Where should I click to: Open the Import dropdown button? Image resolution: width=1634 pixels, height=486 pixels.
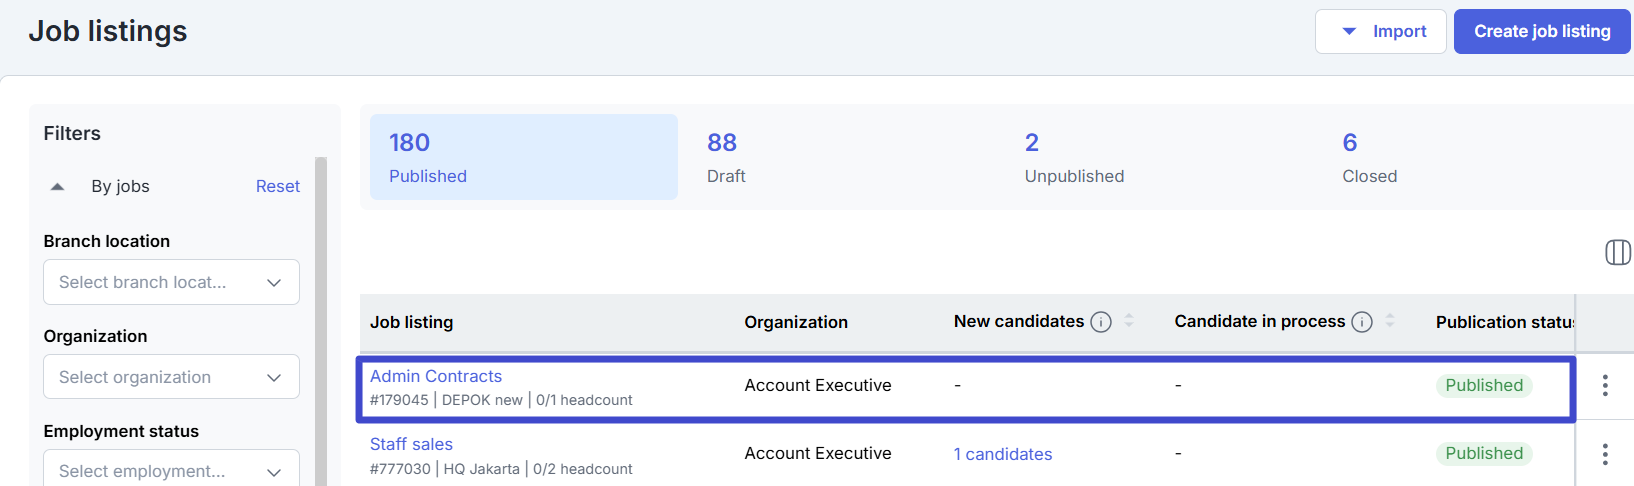[x=1380, y=31]
